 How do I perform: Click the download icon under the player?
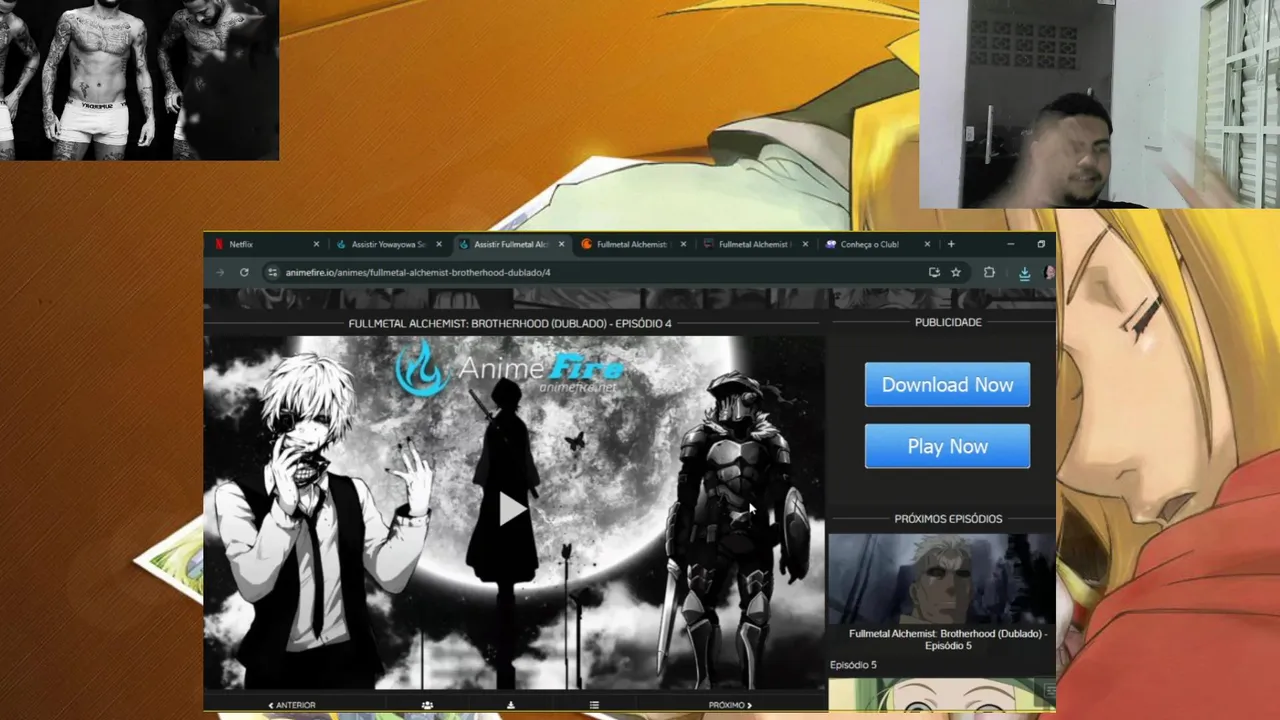point(511,705)
